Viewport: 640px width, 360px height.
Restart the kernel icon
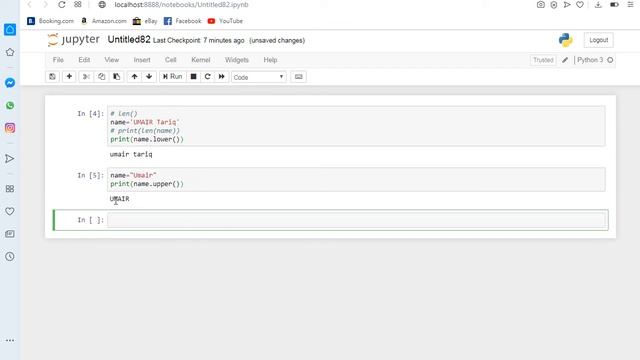coord(207,77)
